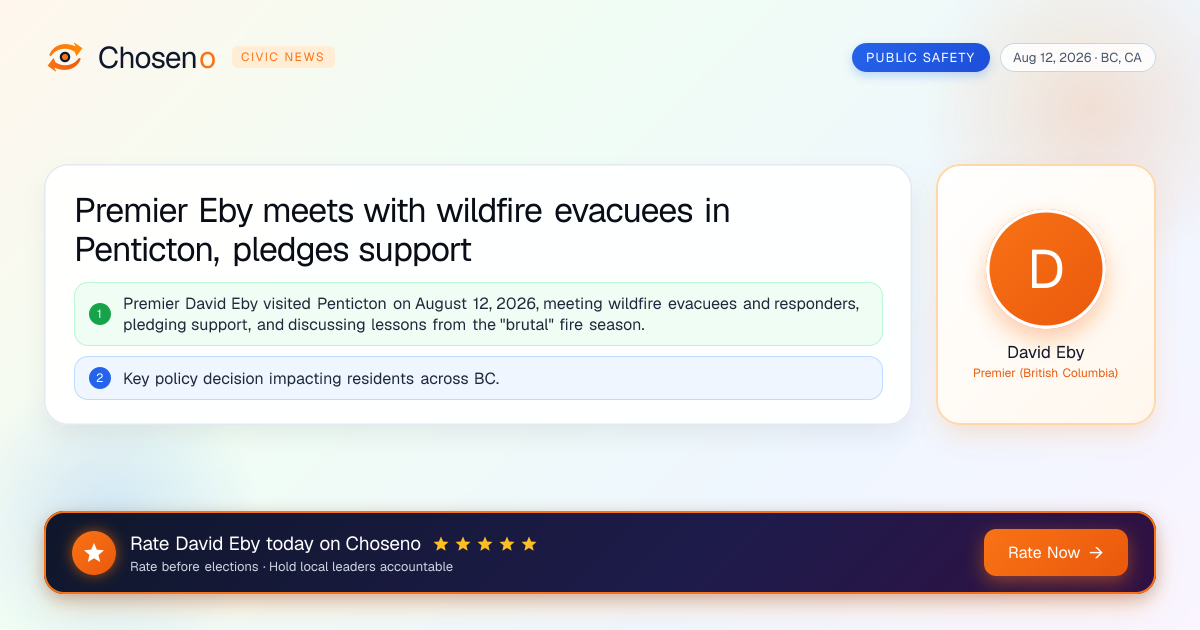The height and width of the screenshot is (630, 1200).
Task: Click the David Eby avatar circle
Action: click(x=1046, y=270)
